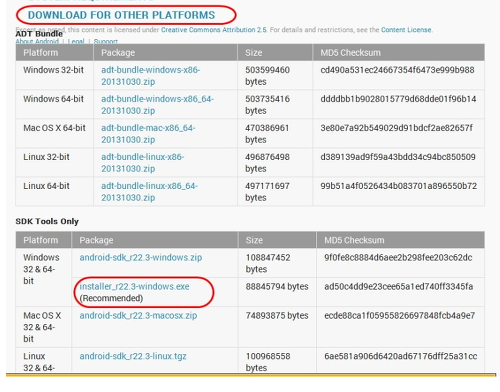Viewport: 500px width, 392px height.
Task: Download adt-bundle-windows-x86_64-20131030.zip
Action: click(x=157, y=105)
